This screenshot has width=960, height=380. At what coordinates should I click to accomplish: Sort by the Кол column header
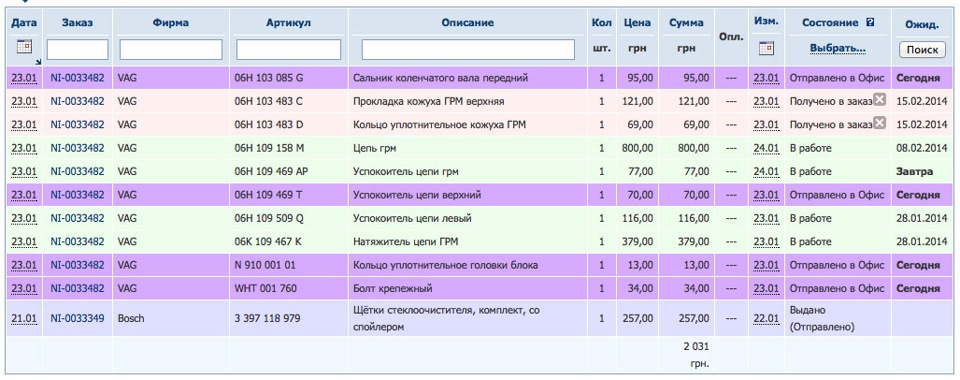(601, 23)
